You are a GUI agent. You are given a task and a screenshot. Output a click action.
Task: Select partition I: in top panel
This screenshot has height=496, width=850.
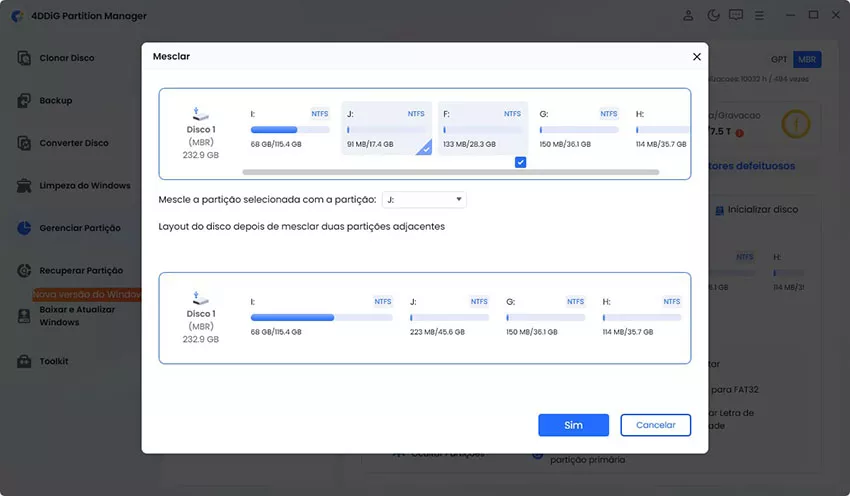tap(290, 128)
